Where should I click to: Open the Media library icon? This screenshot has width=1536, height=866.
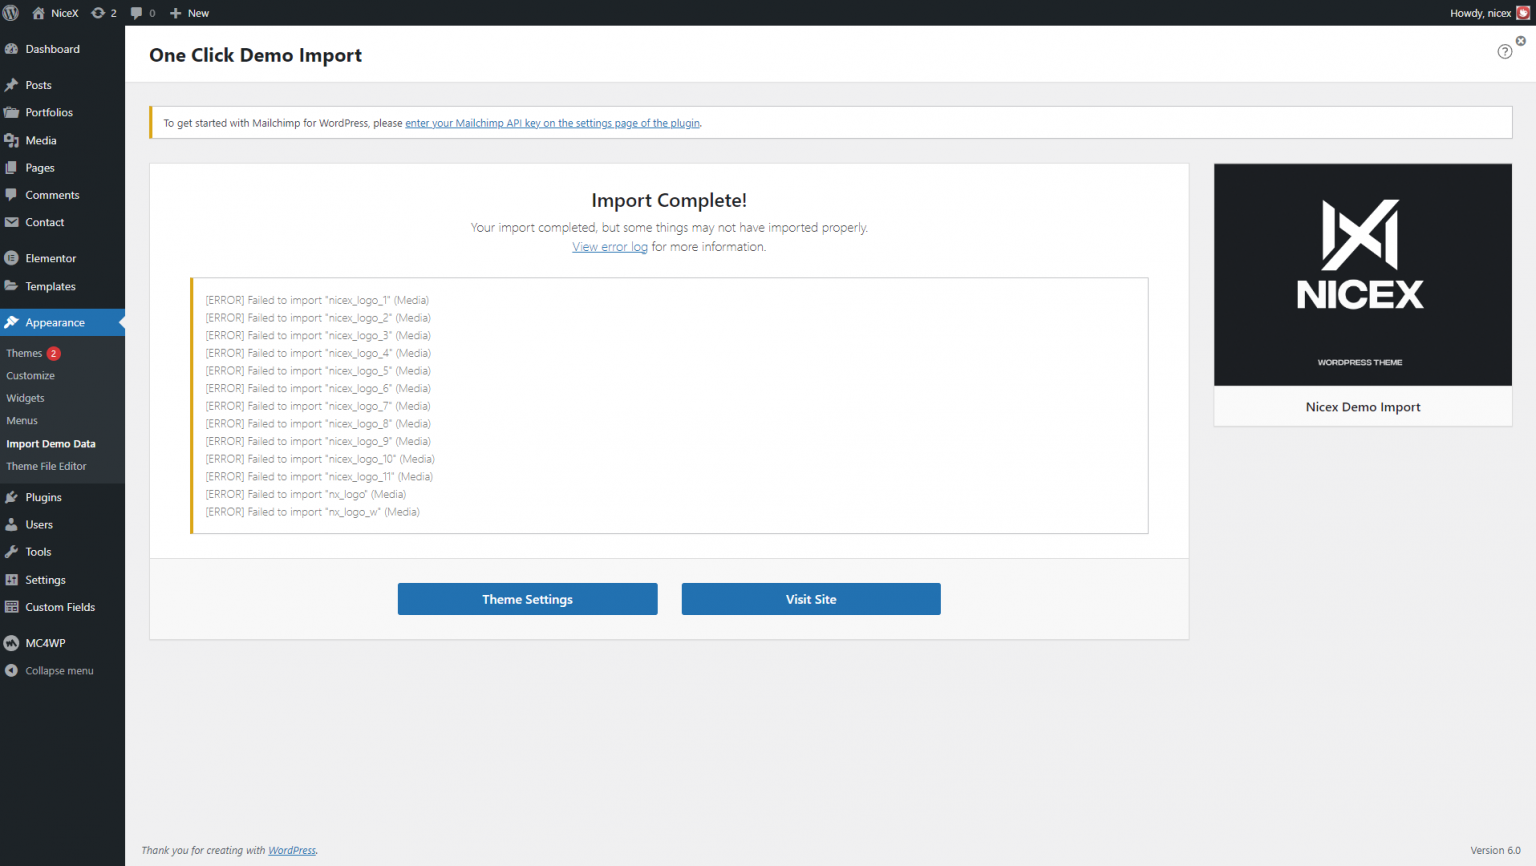tap(14, 140)
